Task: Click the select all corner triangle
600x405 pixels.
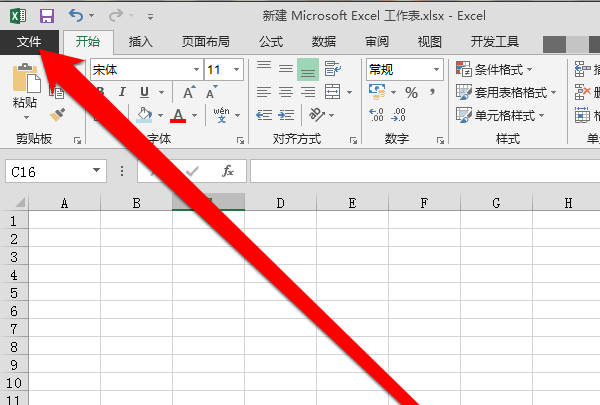Action: coord(18,202)
